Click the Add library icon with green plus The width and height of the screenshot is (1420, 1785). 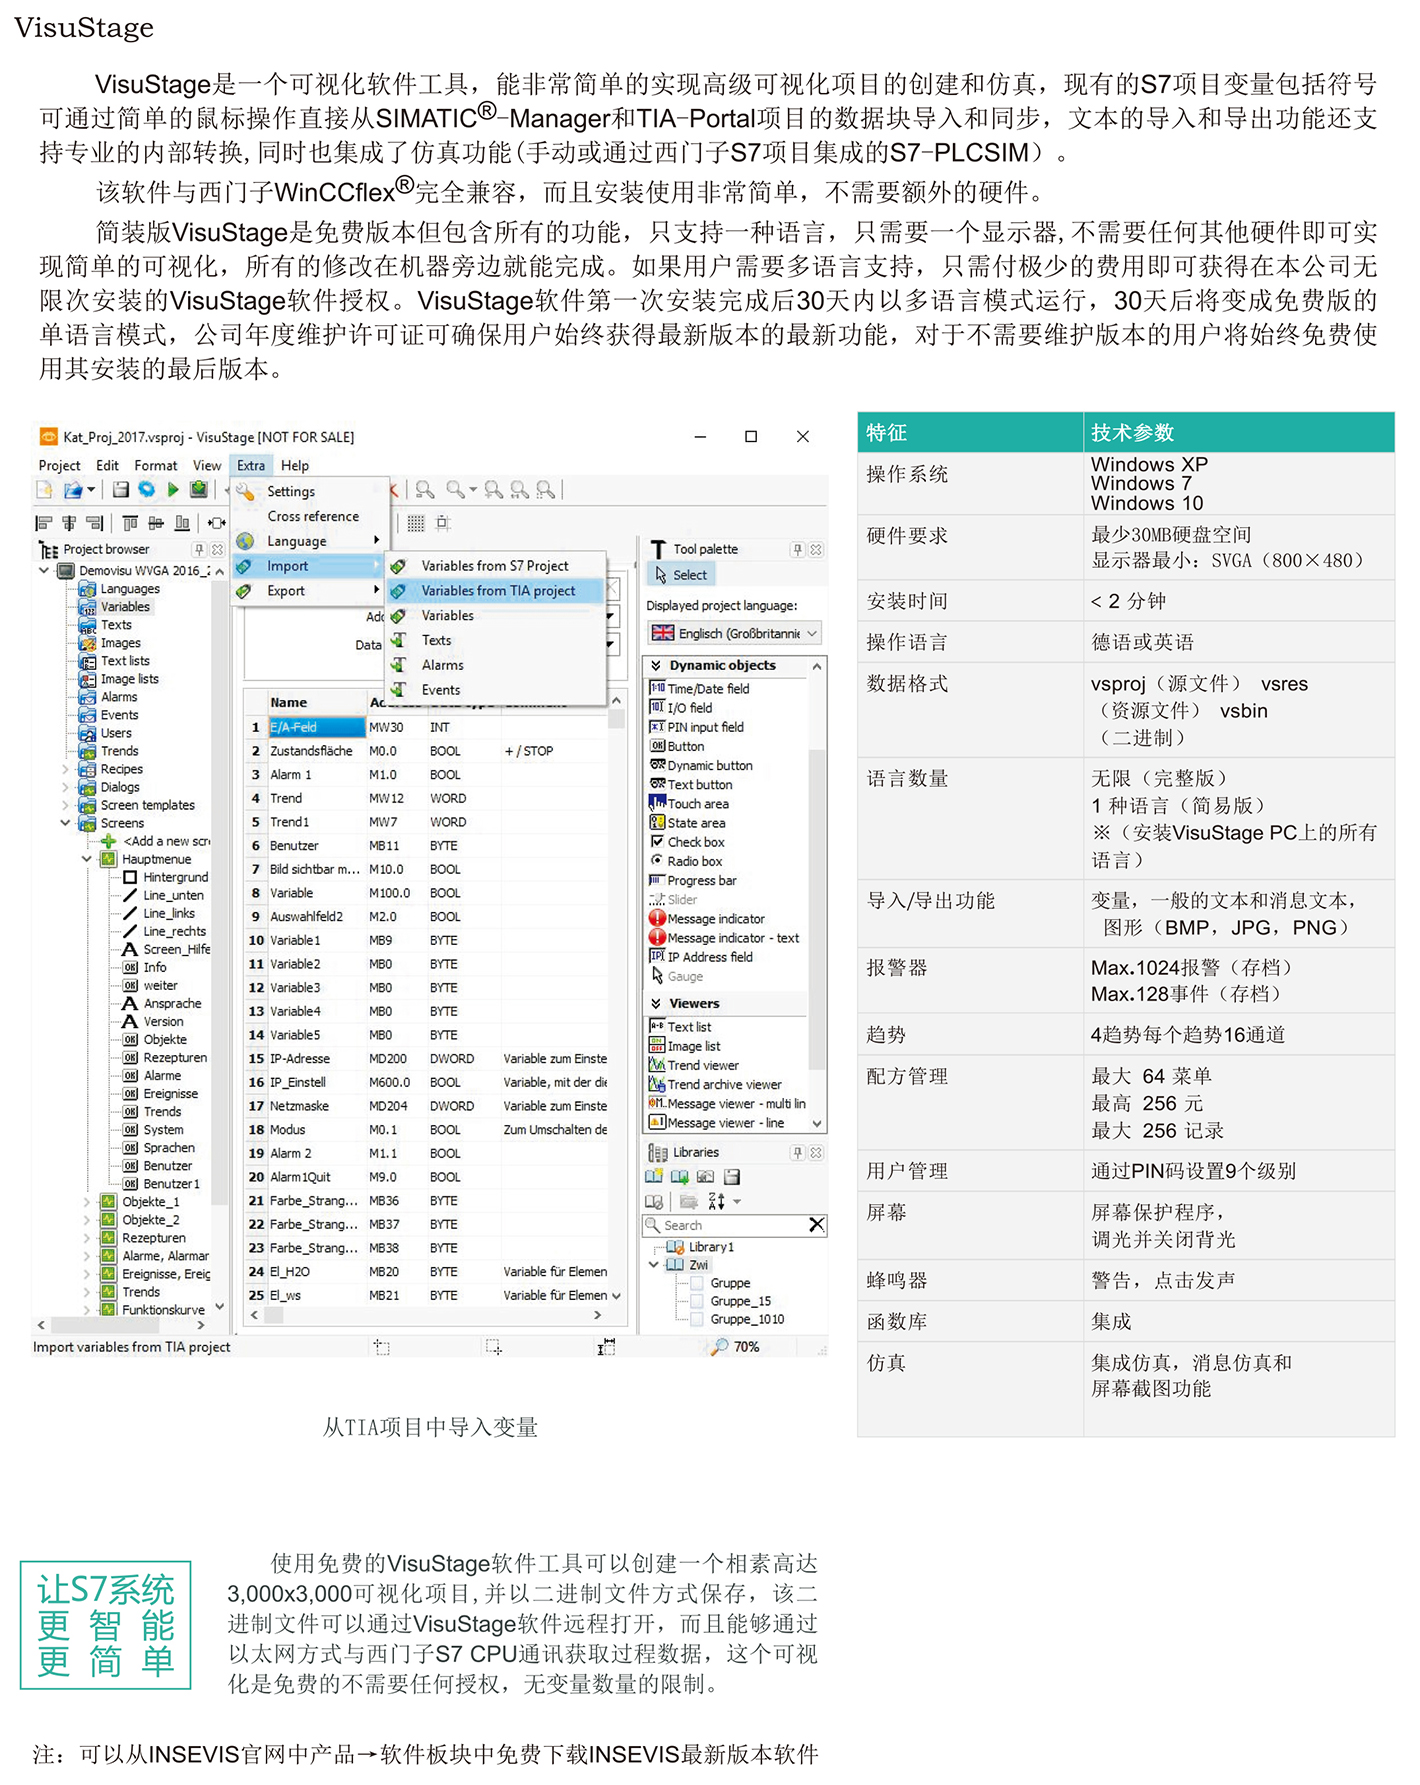point(679,1177)
